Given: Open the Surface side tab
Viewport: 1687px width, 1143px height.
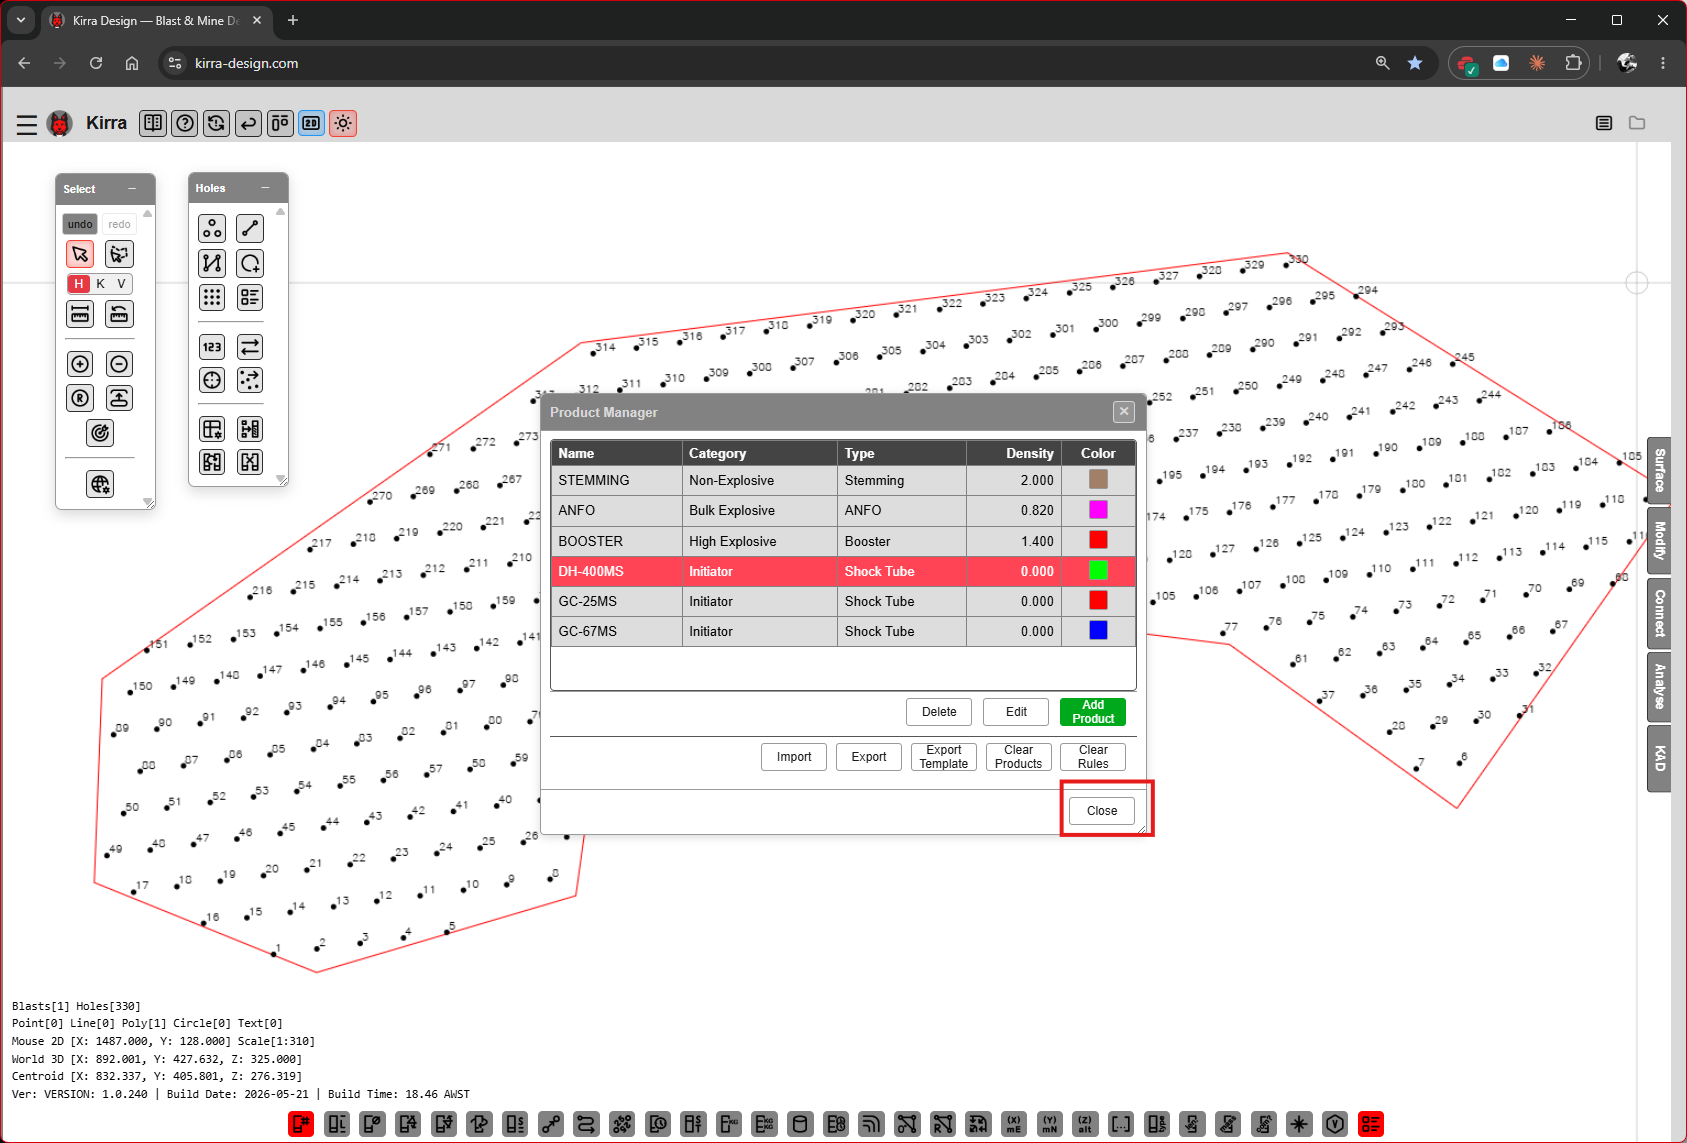Looking at the screenshot, I should [1659, 470].
